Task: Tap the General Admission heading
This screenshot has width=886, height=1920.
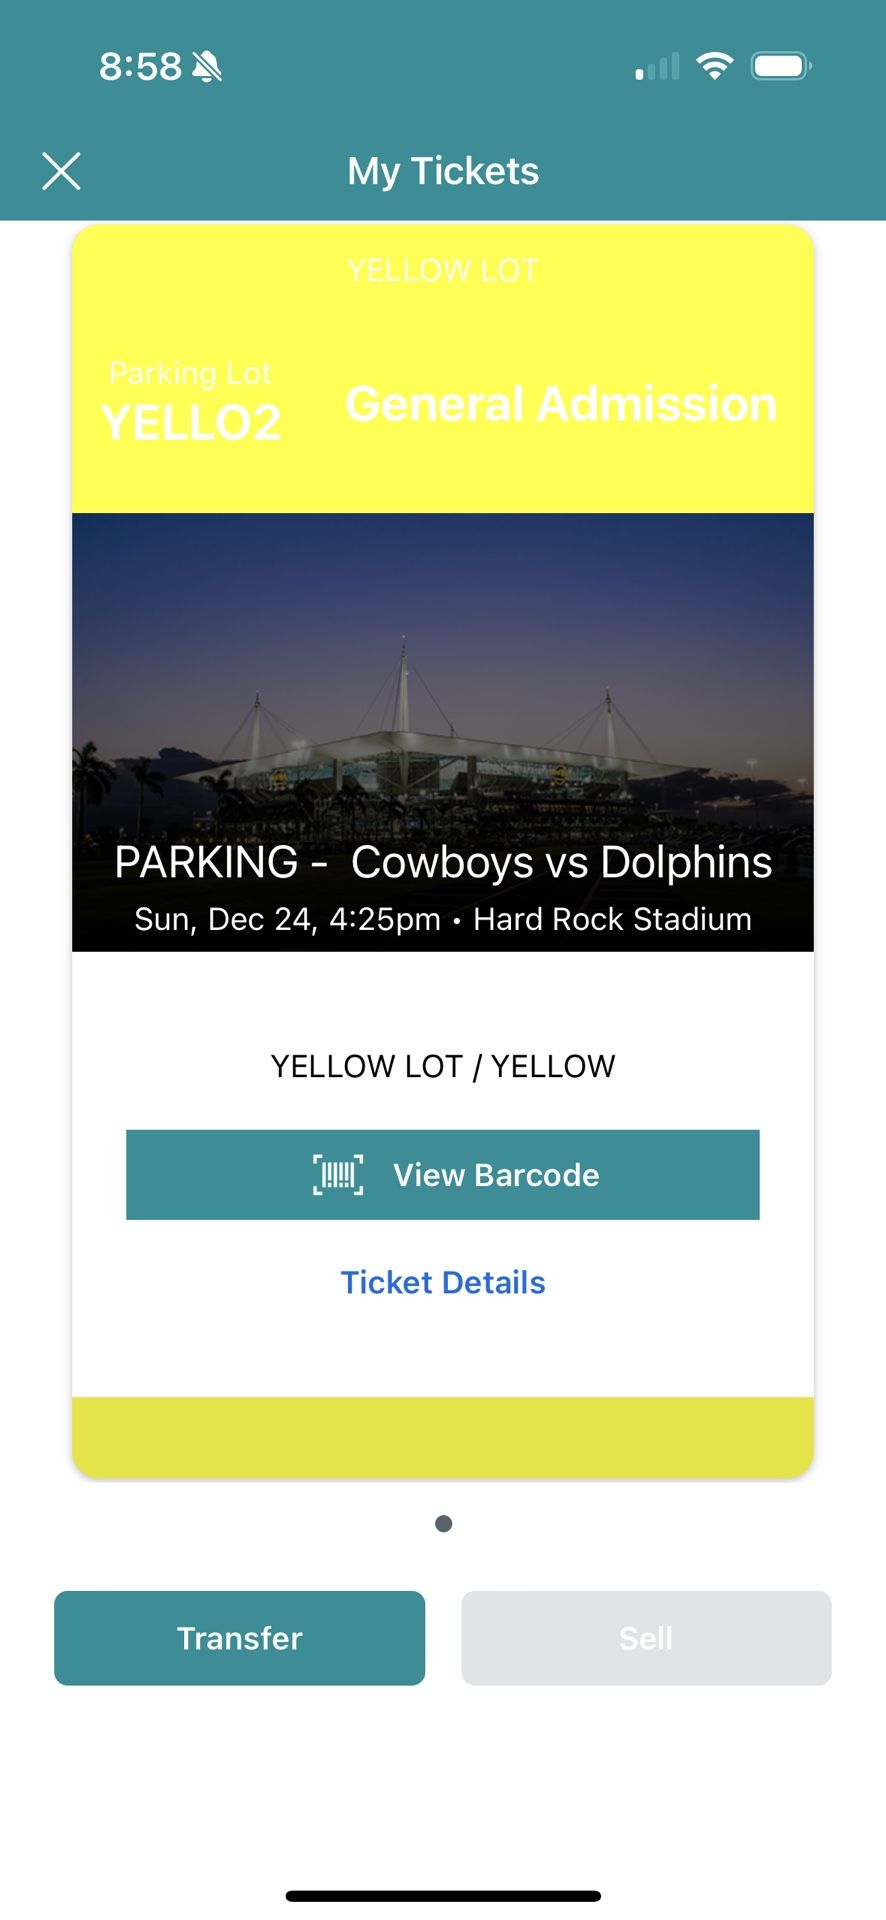Action: coord(561,404)
